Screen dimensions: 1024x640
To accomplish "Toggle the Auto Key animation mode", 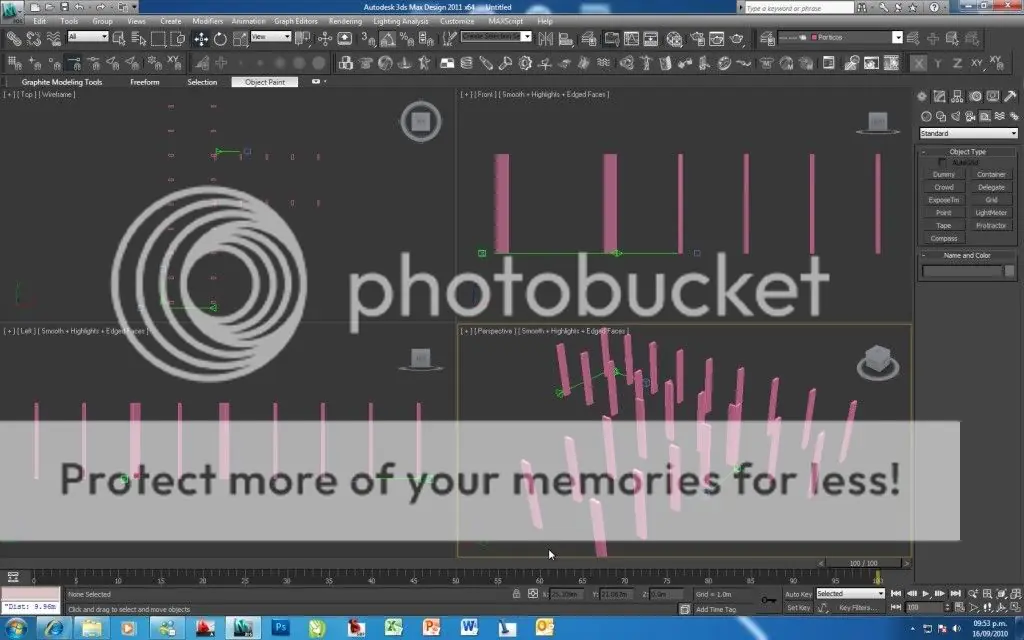I will 798,594.
